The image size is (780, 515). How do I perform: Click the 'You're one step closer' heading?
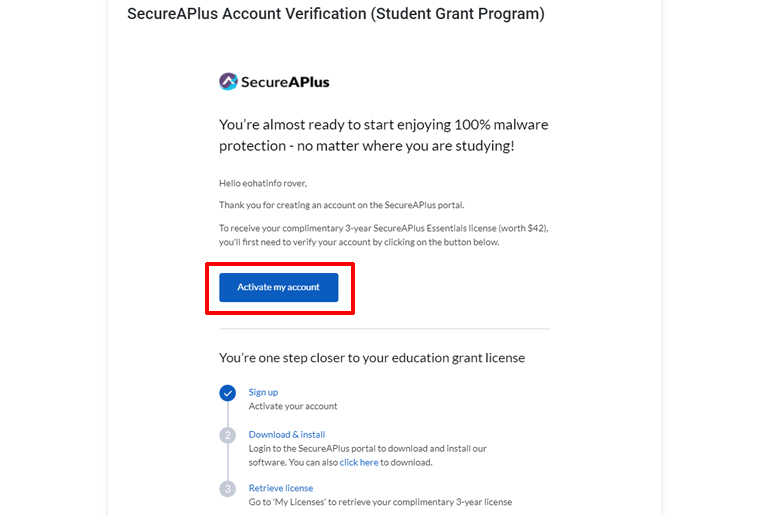[372, 358]
